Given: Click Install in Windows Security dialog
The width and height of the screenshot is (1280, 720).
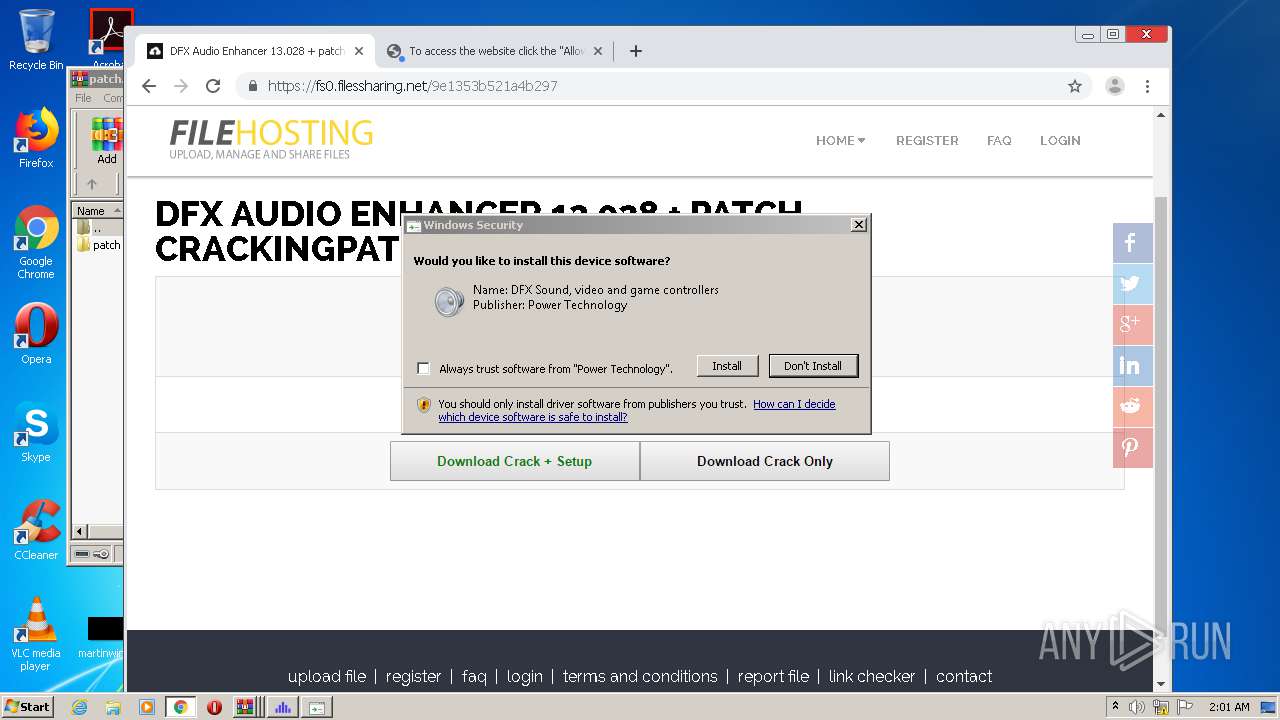Looking at the screenshot, I should click(x=727, y=366).
